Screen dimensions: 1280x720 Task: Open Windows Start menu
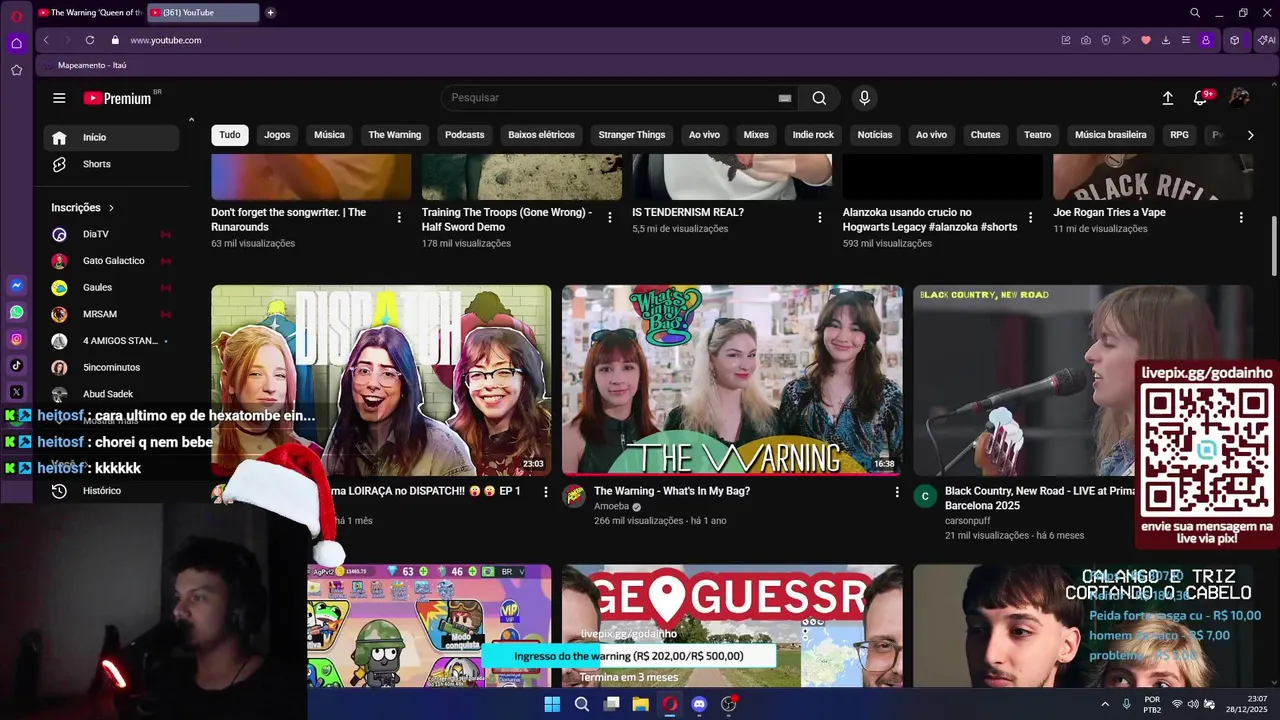[552, 704]
